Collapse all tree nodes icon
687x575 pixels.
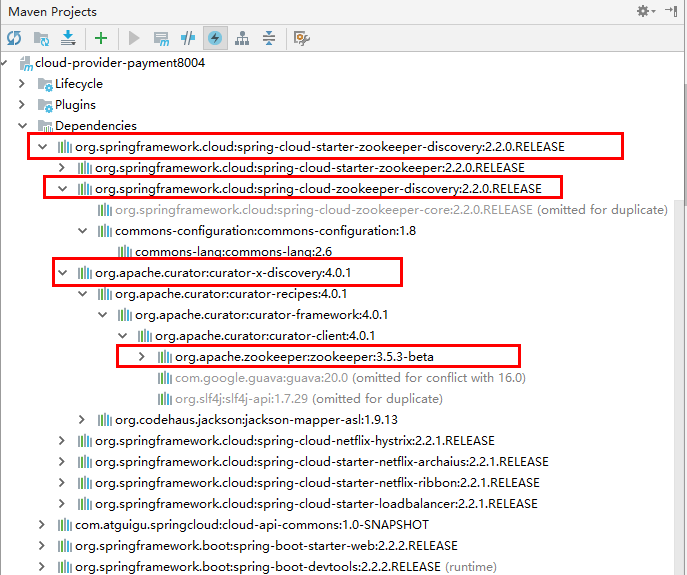(269, 38)
